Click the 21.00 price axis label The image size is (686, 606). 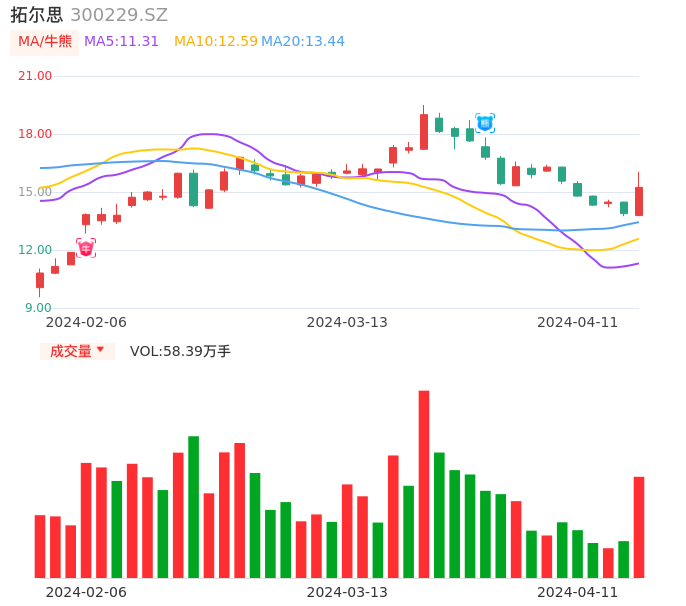pos(36,76)
